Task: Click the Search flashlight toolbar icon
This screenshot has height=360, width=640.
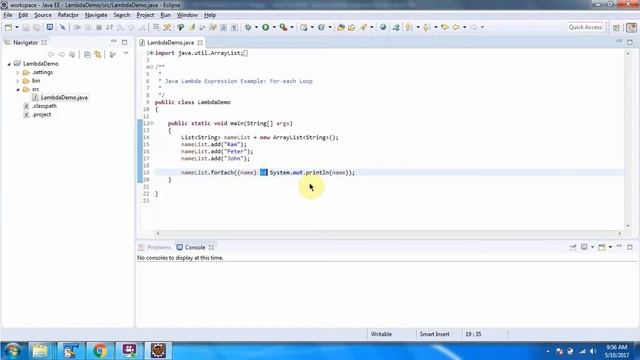Action: click(x=363, y=27)
